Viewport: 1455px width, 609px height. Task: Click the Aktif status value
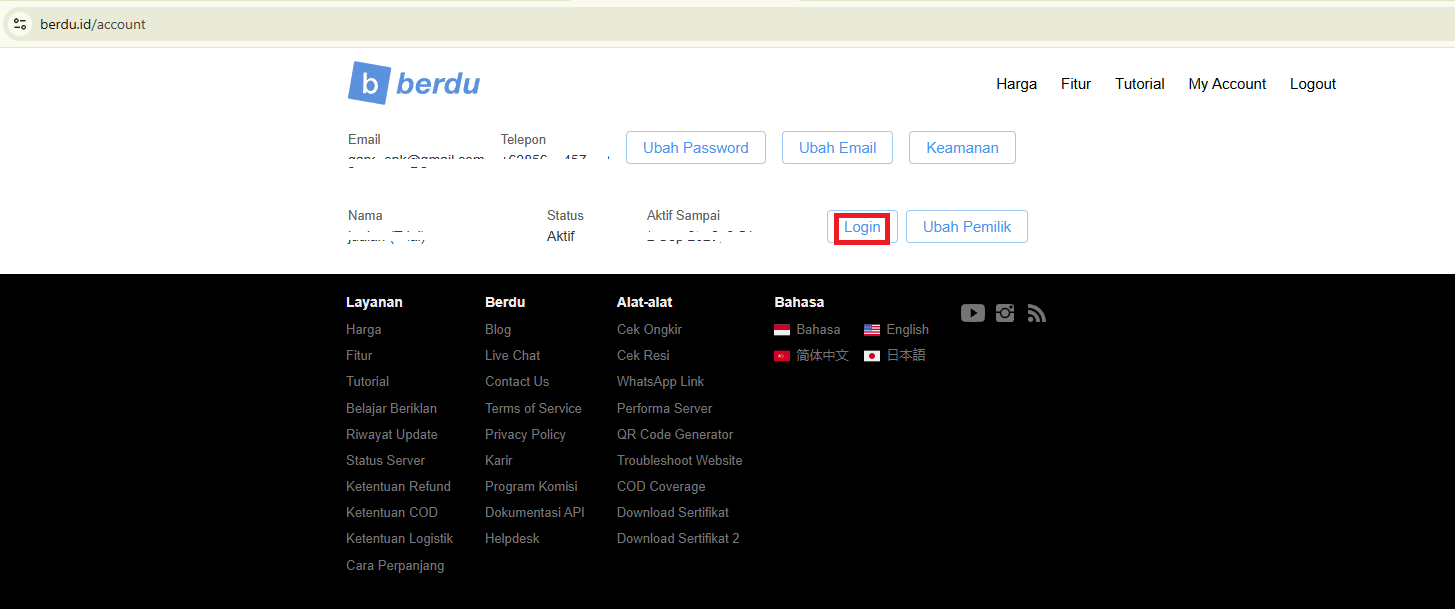[561, 237]
